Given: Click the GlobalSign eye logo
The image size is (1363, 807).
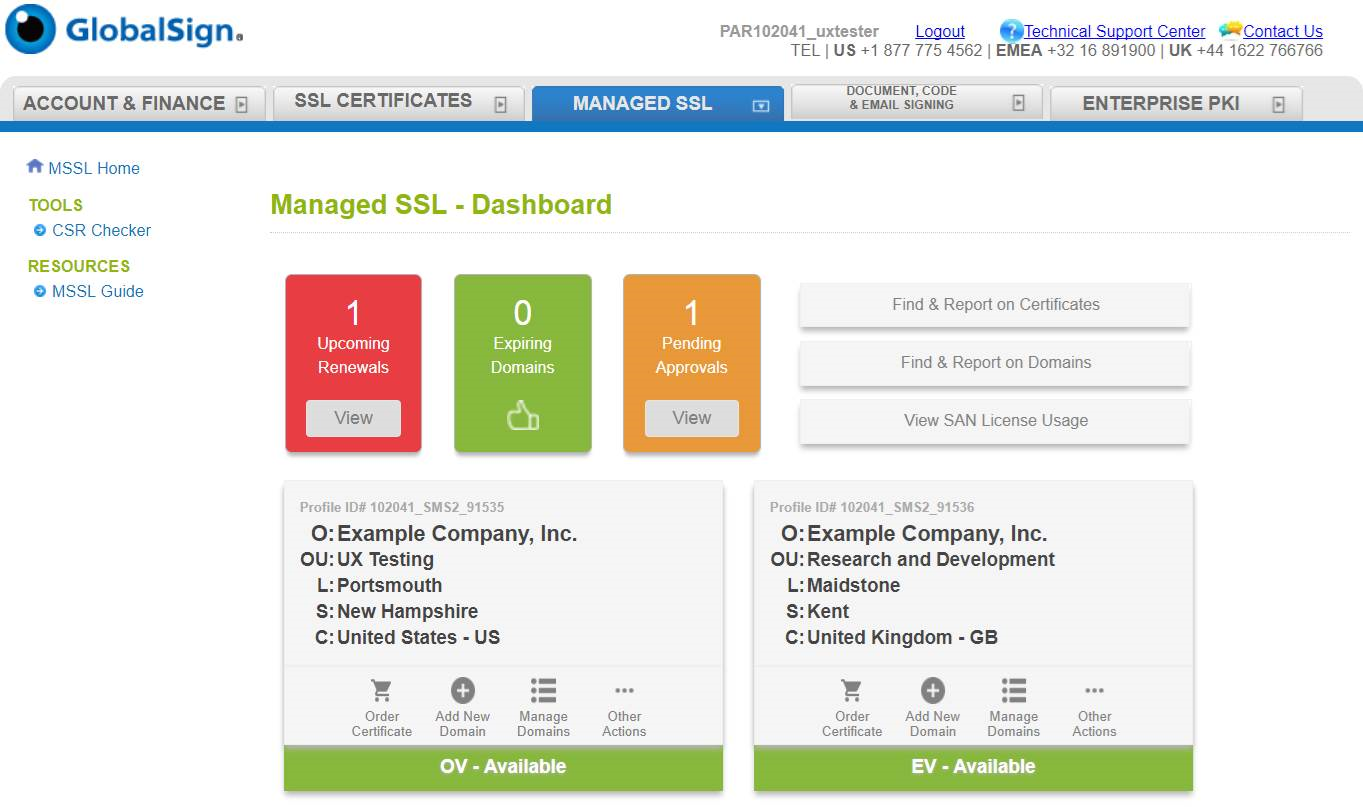Looking at the screenshot, I should [31, 29].
